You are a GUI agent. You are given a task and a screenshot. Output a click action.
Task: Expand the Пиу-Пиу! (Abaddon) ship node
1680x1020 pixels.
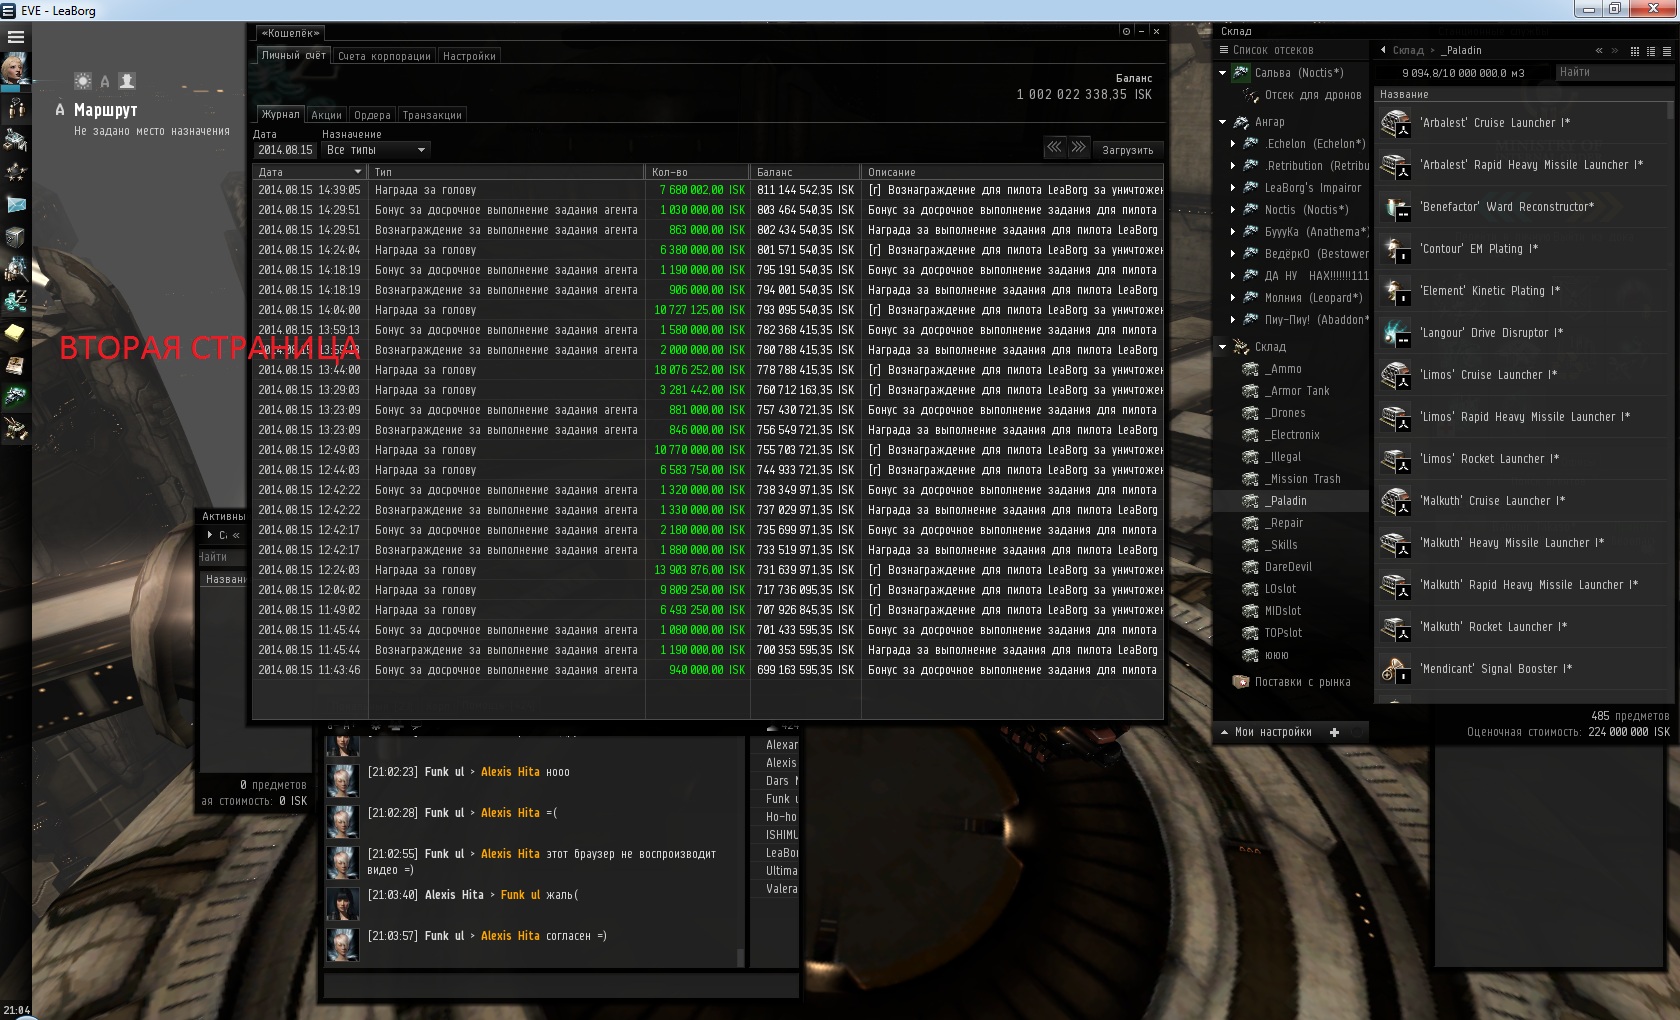[x=1233, y=320]
